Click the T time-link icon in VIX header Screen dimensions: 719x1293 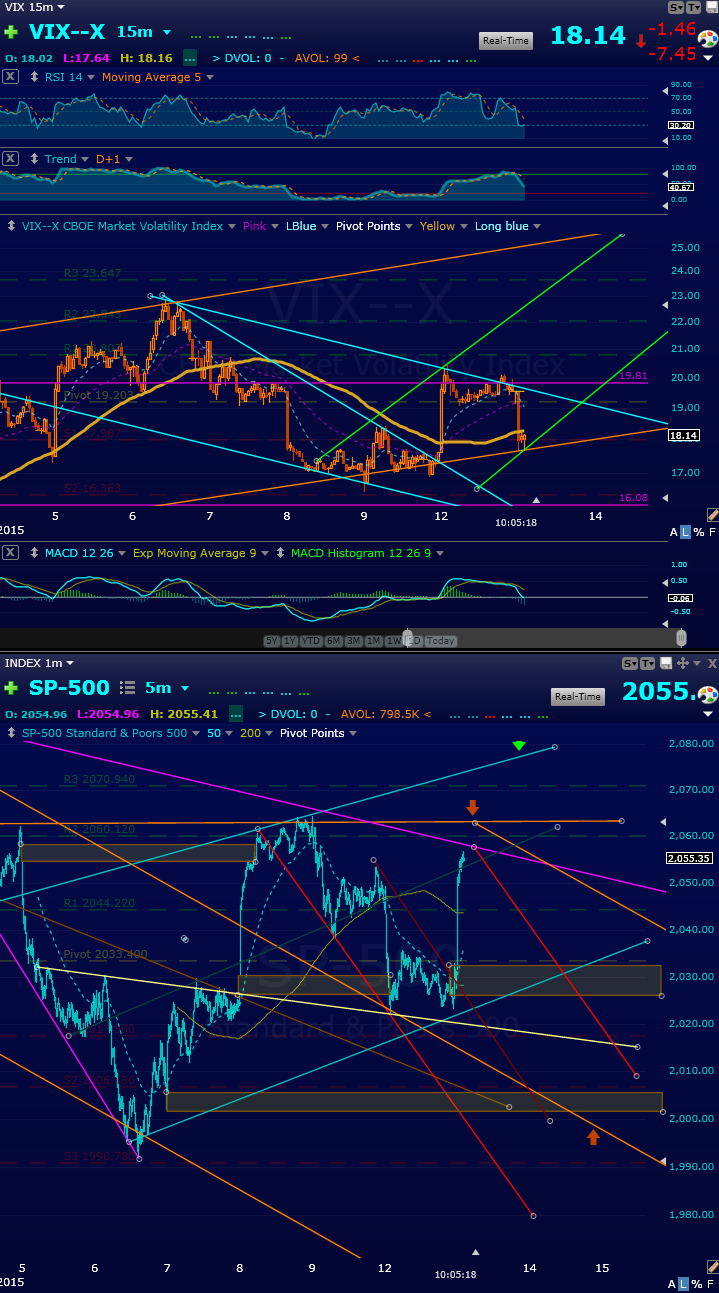pyautogui.click(x=696, y=7)
